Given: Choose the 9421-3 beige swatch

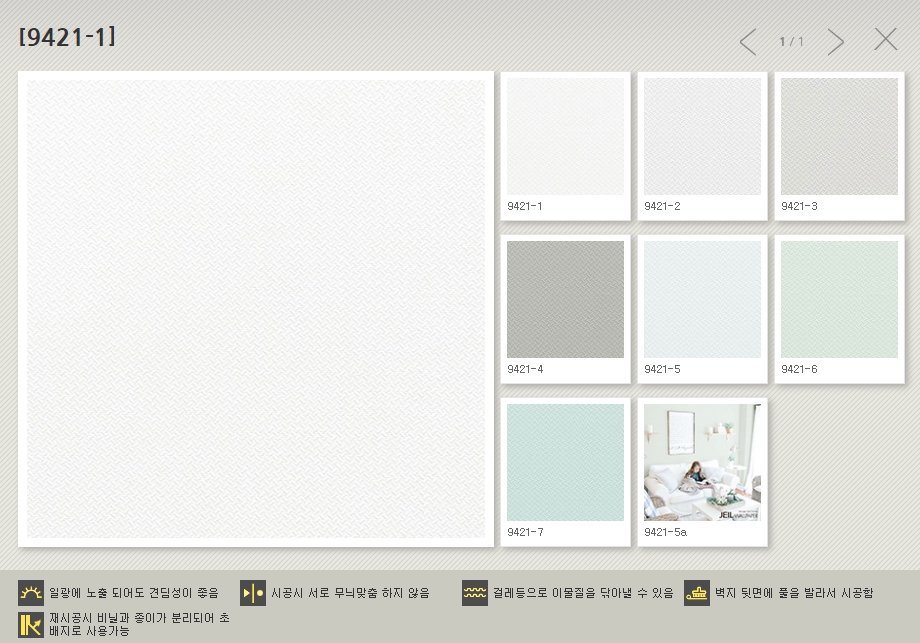Looking at the screenshot, I should pos(839,137).
